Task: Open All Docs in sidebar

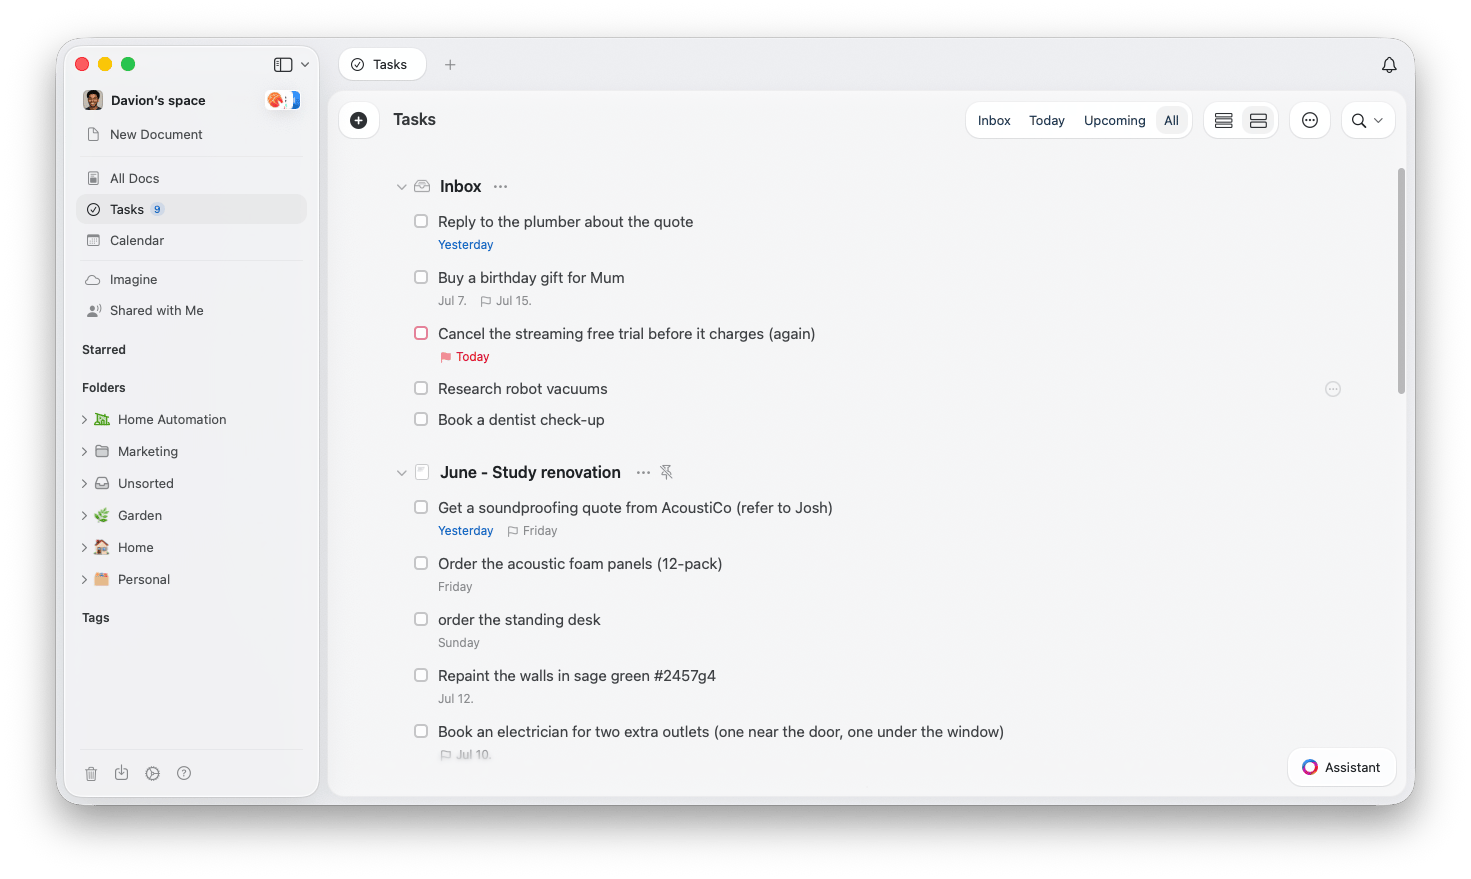Action: 191,178
